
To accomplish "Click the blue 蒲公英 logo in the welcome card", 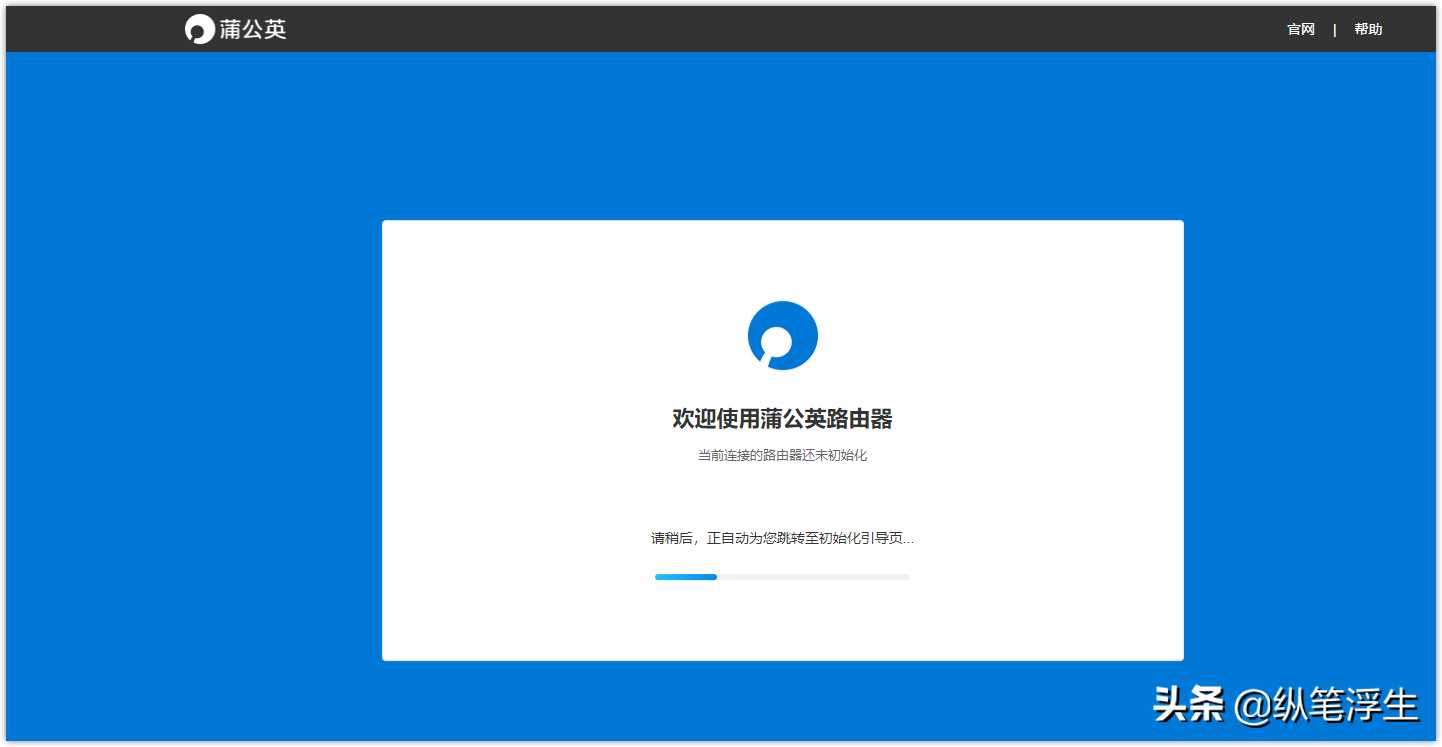I will 782,336.
